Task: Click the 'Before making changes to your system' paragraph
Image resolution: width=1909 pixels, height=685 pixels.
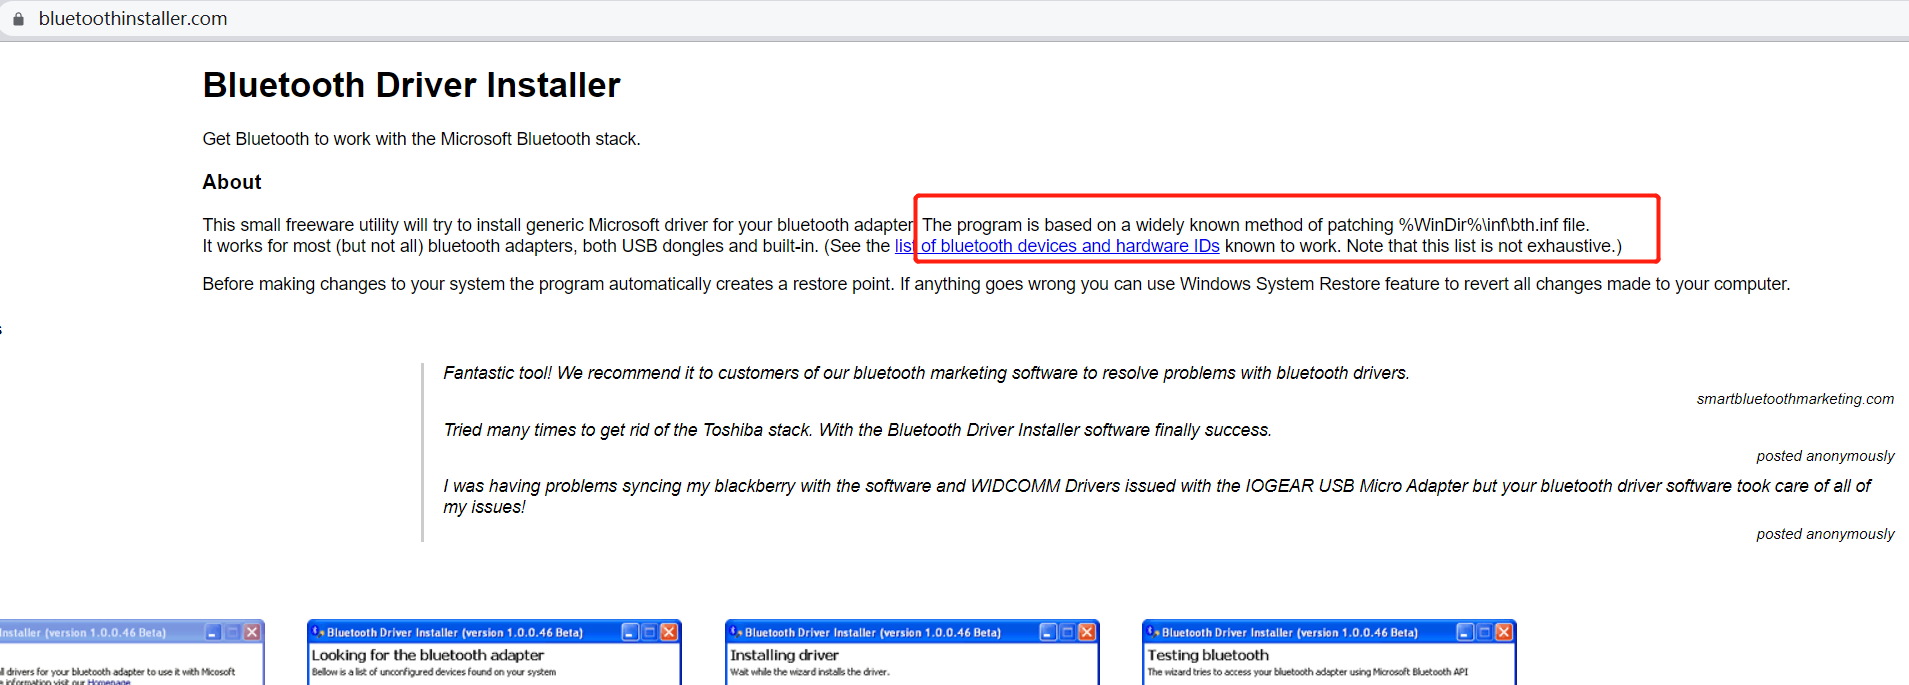Action: pyautogui.click(x=996, y=284)
